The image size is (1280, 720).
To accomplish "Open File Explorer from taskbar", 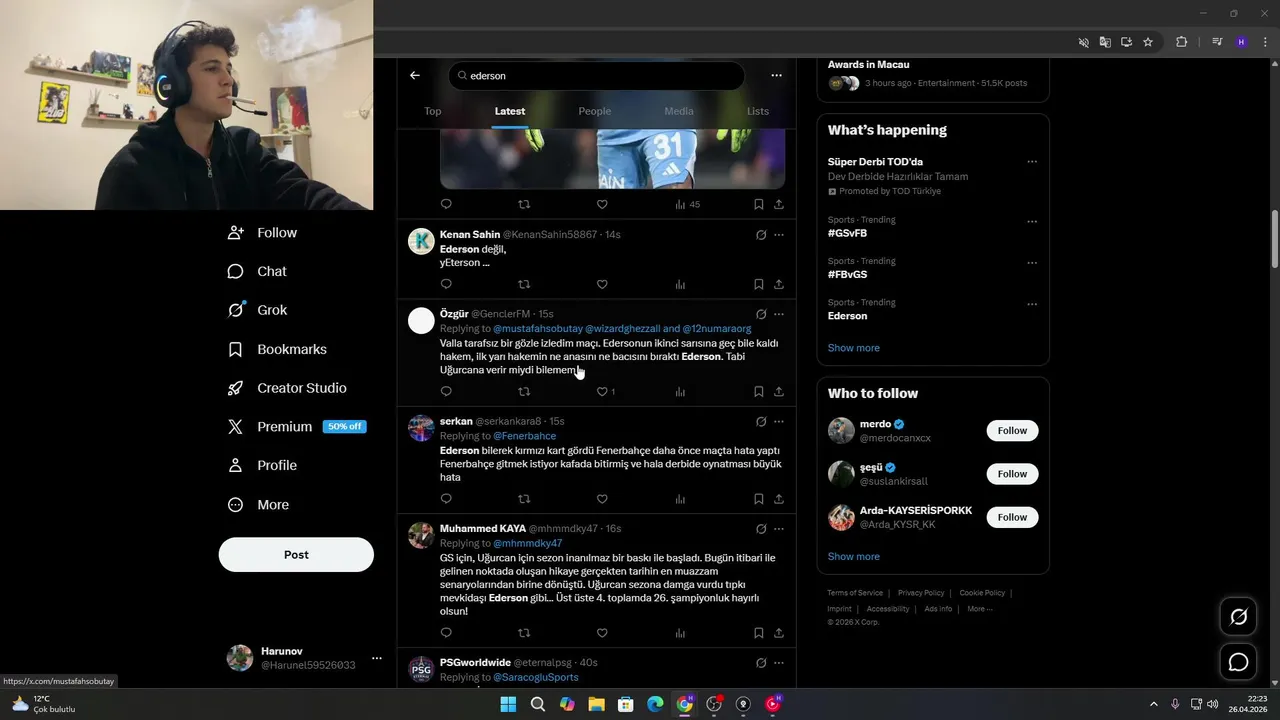I will 596,704.
